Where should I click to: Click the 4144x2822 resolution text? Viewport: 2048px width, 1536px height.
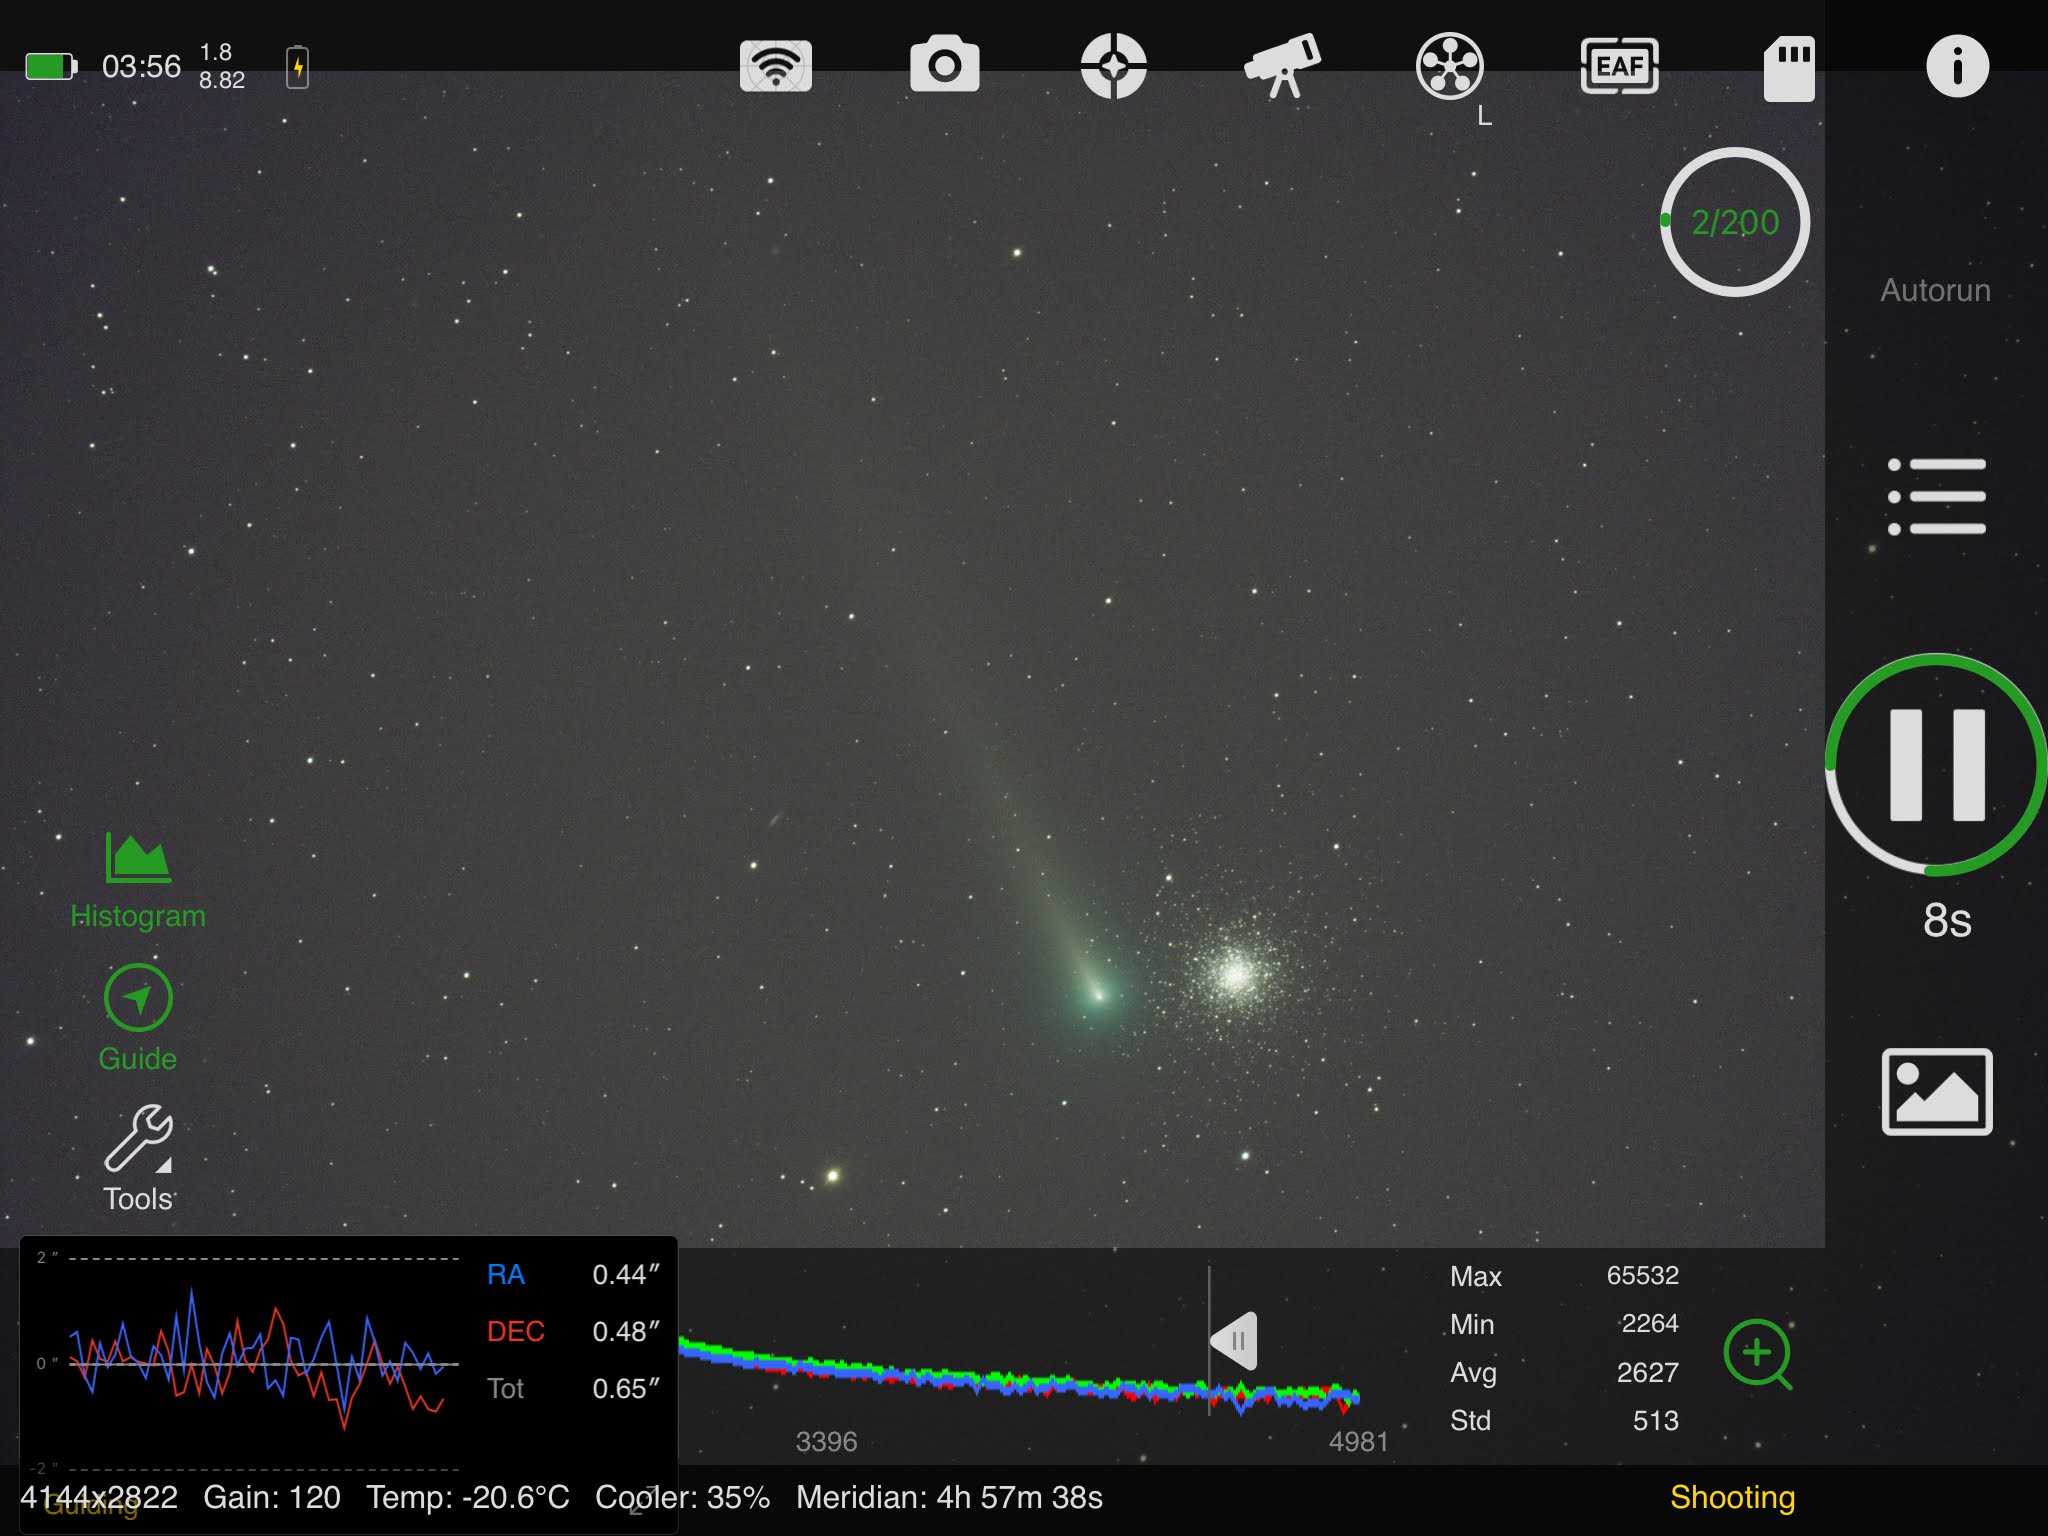[x=99, y=1497]
